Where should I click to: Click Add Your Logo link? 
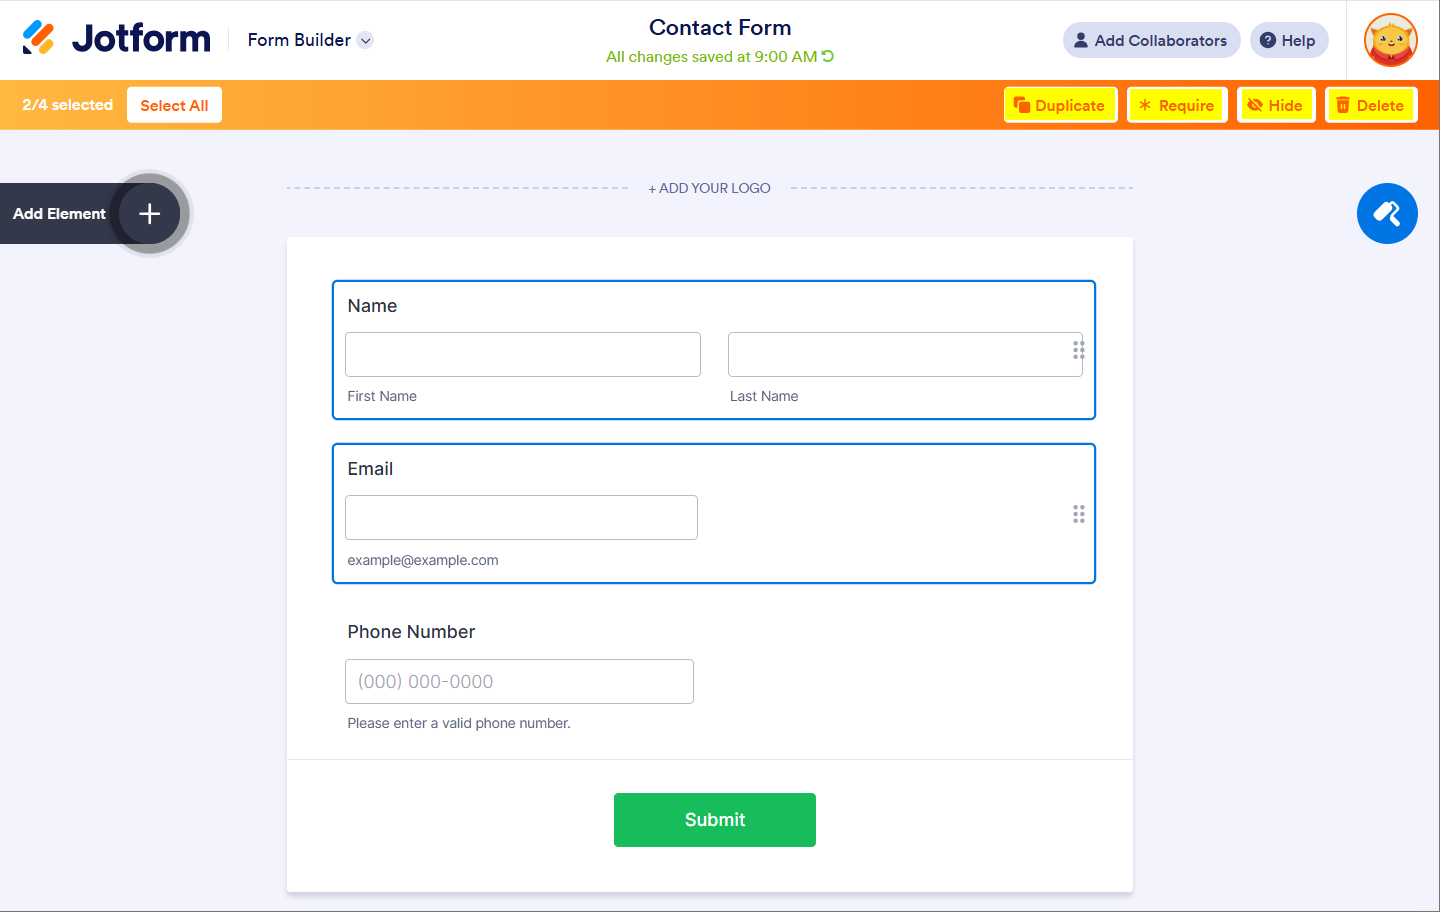[709, 188]
